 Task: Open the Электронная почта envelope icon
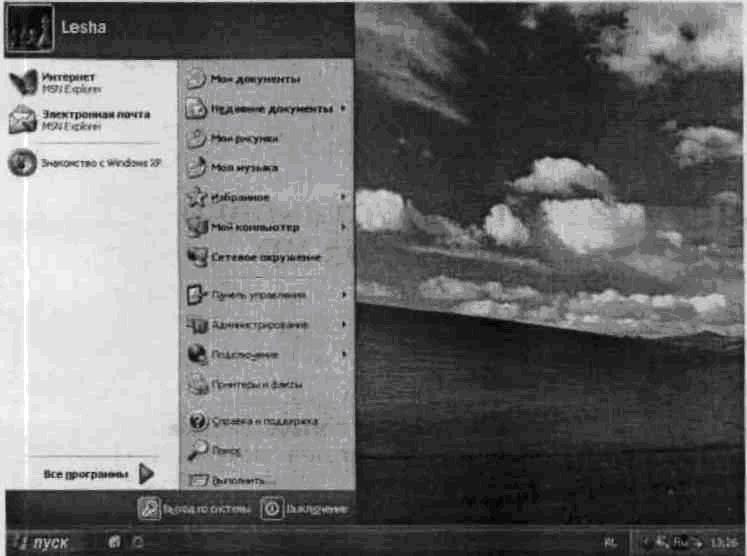22,119
